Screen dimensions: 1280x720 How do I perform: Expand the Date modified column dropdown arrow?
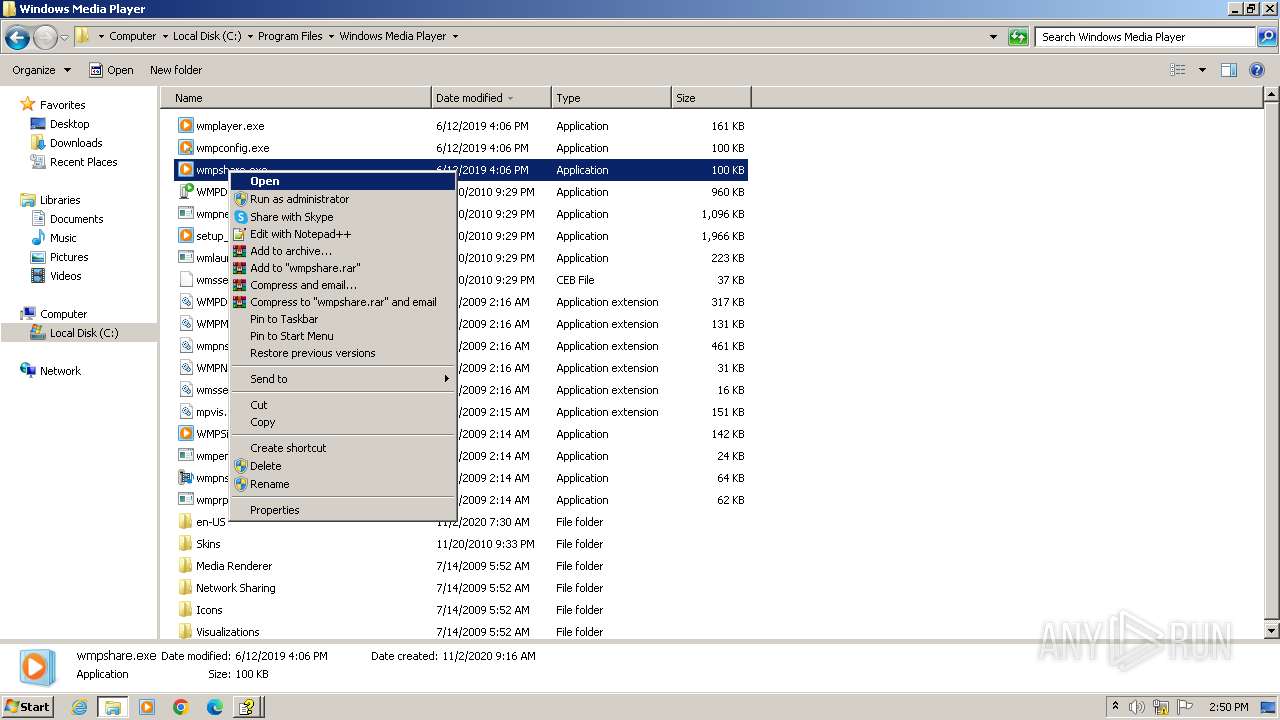pyautogui.click(x=510, y=98)
